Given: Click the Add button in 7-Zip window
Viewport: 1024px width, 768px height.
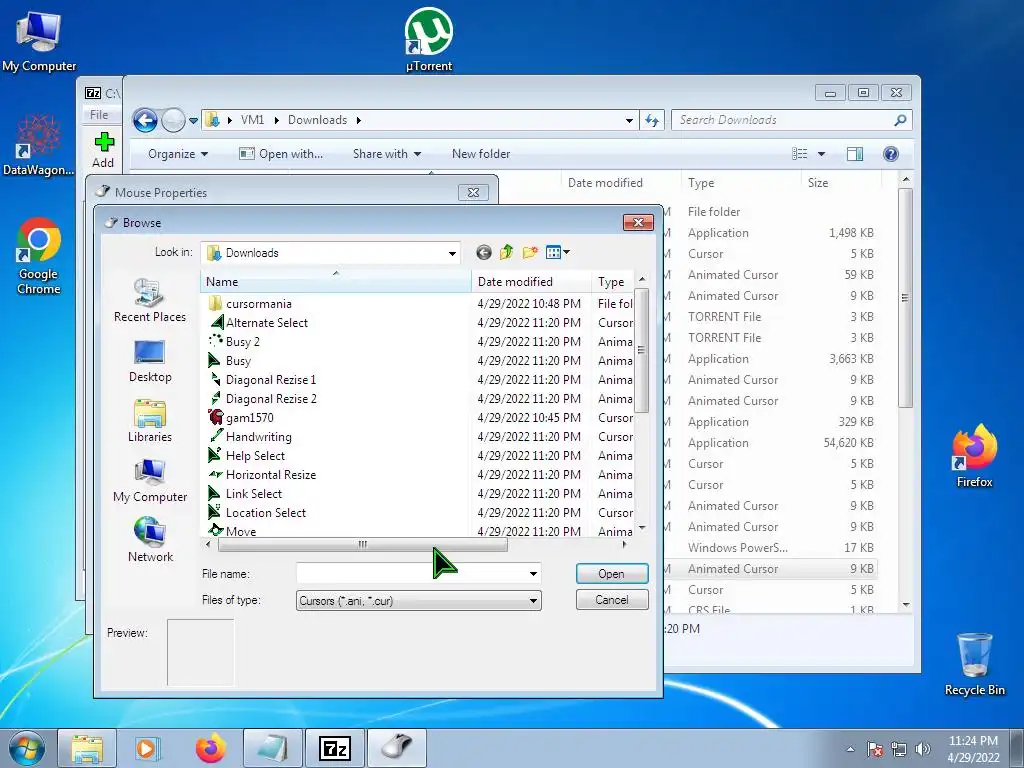Looking at the screenshot, I should pos(103,150).
